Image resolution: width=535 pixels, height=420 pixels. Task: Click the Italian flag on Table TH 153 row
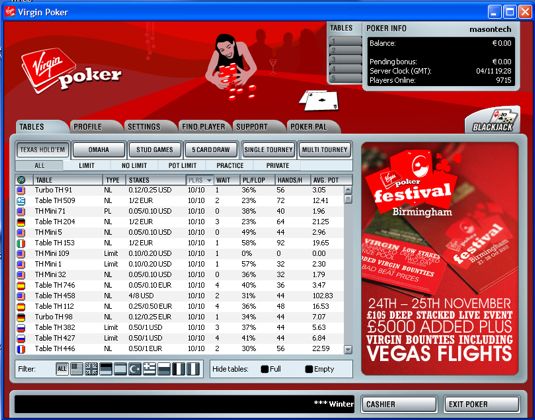click(x=21, y=243)
